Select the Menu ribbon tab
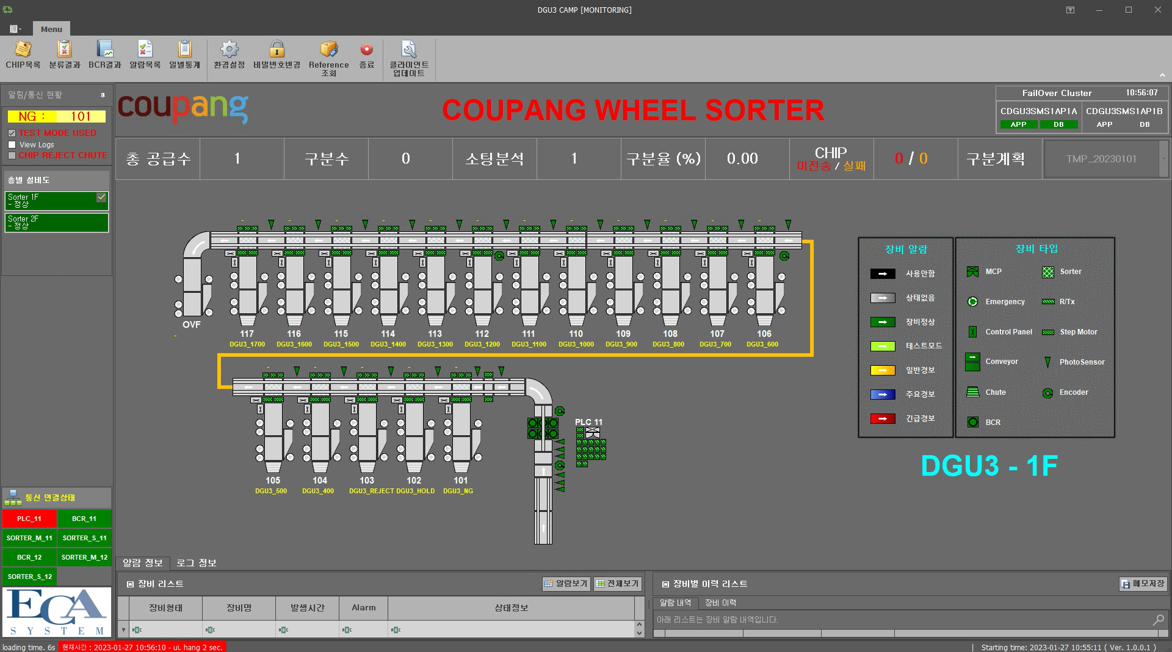Screen dimensions: 1172x652 click(52, 29)
